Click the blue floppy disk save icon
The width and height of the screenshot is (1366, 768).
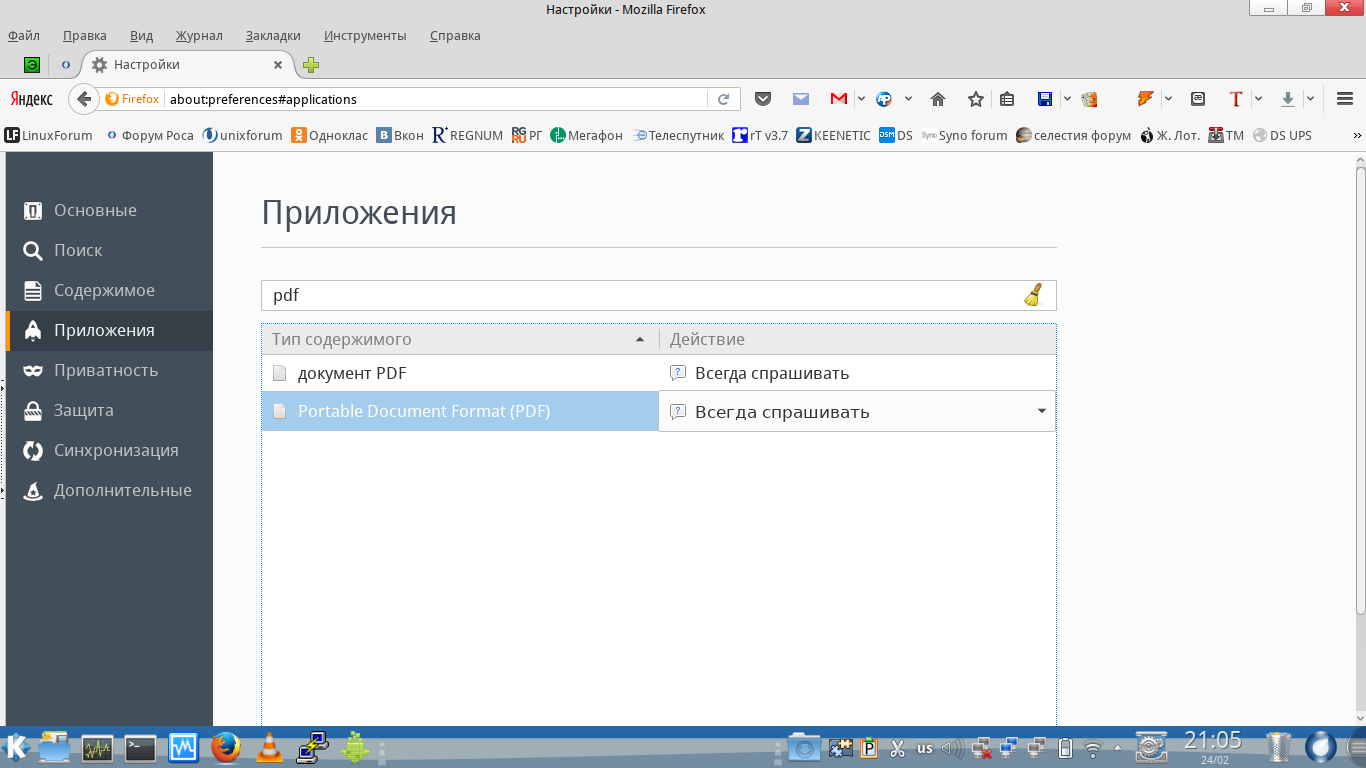[1045, 99]
